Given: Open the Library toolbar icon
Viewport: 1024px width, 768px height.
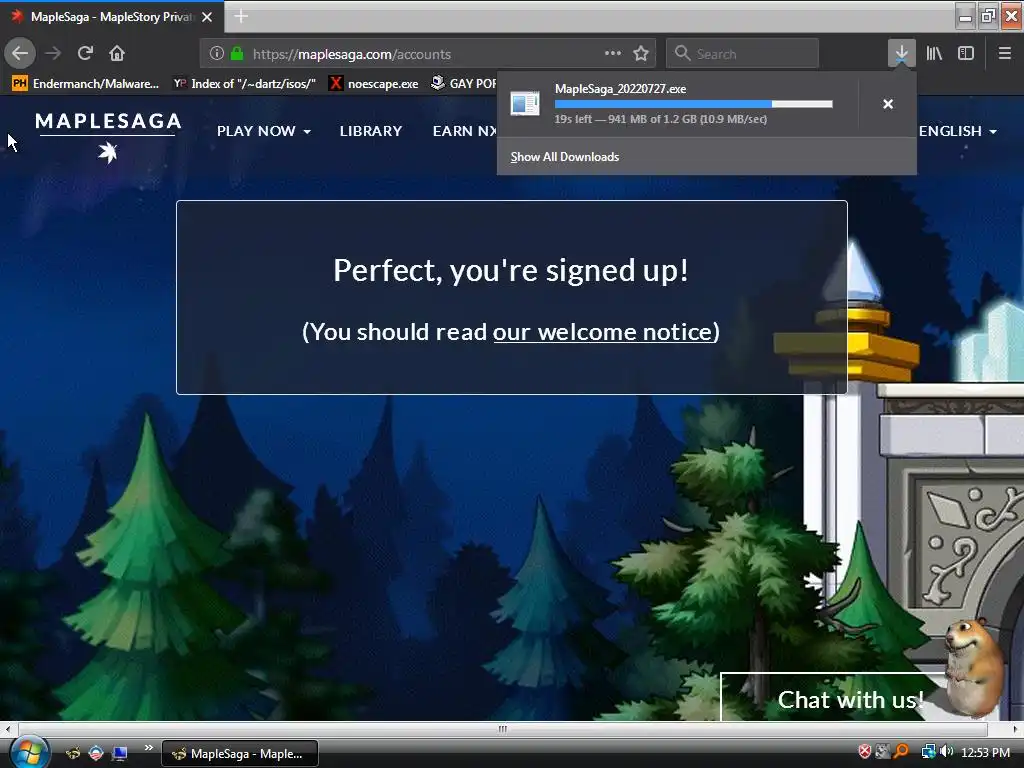Looking at the screenshot, I should coord(934,53).
